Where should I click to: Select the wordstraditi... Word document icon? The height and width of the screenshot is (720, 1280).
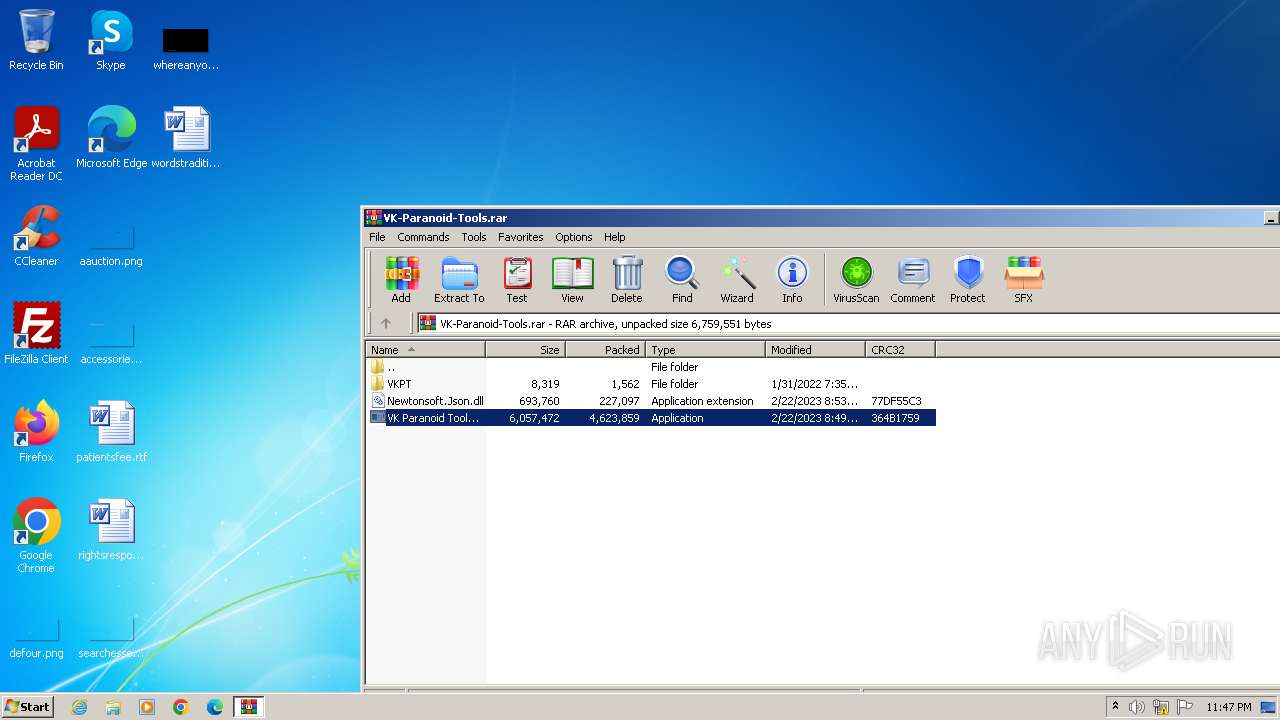click(186, 138)
